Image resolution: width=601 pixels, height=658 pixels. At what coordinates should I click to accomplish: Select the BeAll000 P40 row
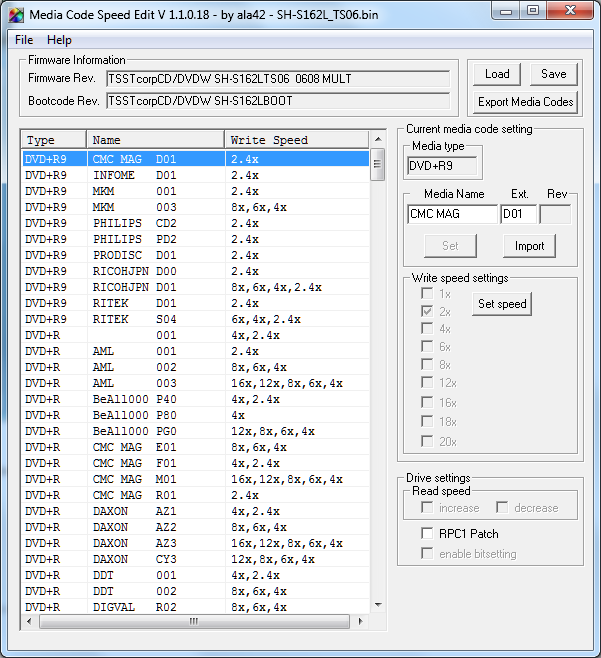[196, 399]
